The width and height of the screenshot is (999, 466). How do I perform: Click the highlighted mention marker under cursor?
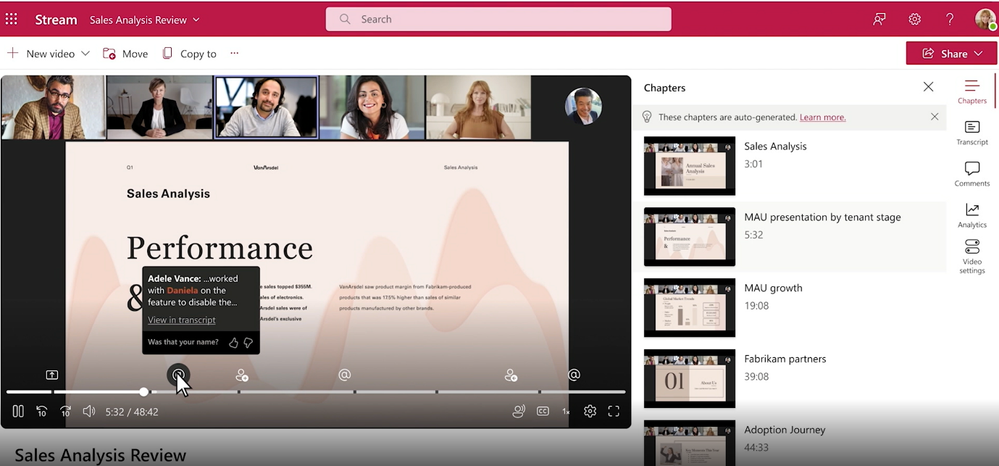coord(179,375)
